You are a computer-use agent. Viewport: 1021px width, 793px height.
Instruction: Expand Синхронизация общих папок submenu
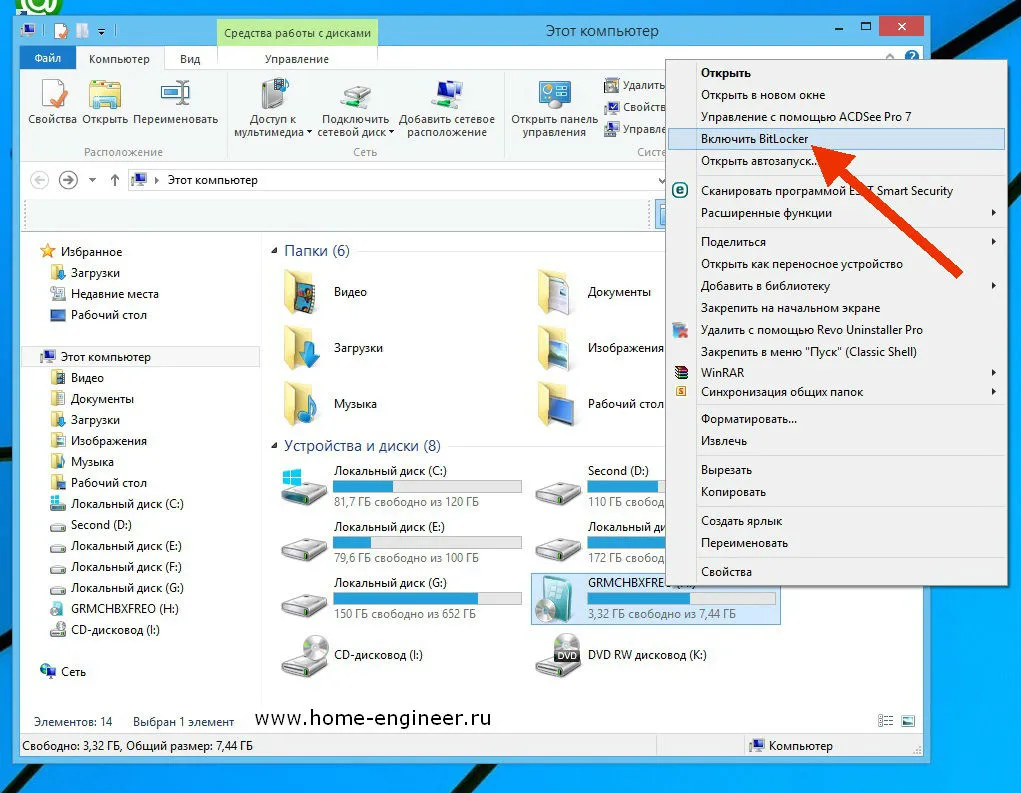[837, 392]
